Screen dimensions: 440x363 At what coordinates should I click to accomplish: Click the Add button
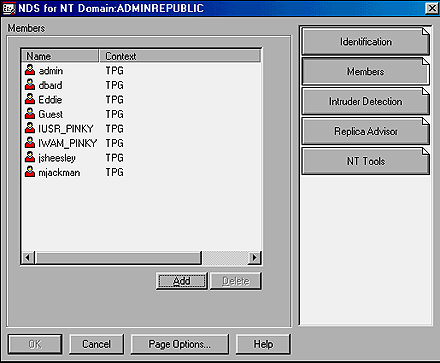point(182,281)
